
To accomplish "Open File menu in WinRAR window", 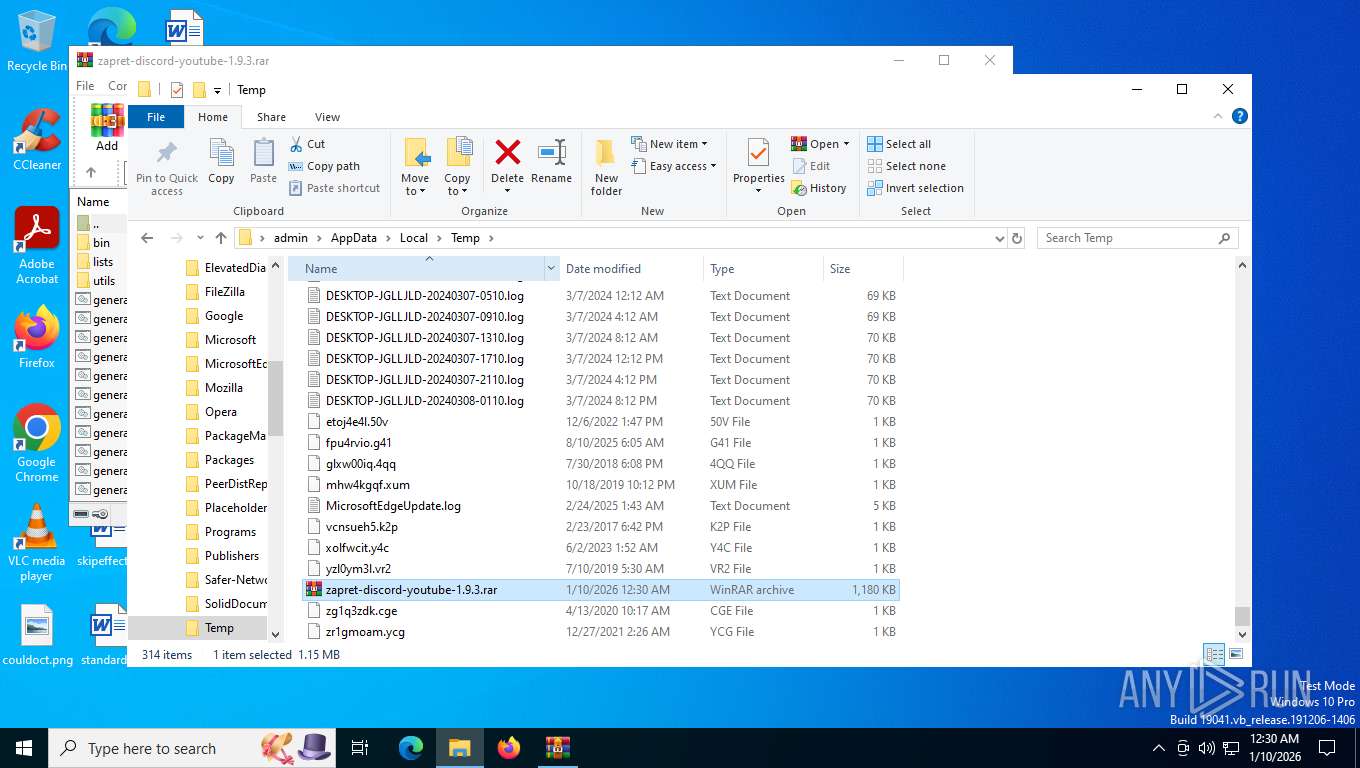I will point(86,86).
